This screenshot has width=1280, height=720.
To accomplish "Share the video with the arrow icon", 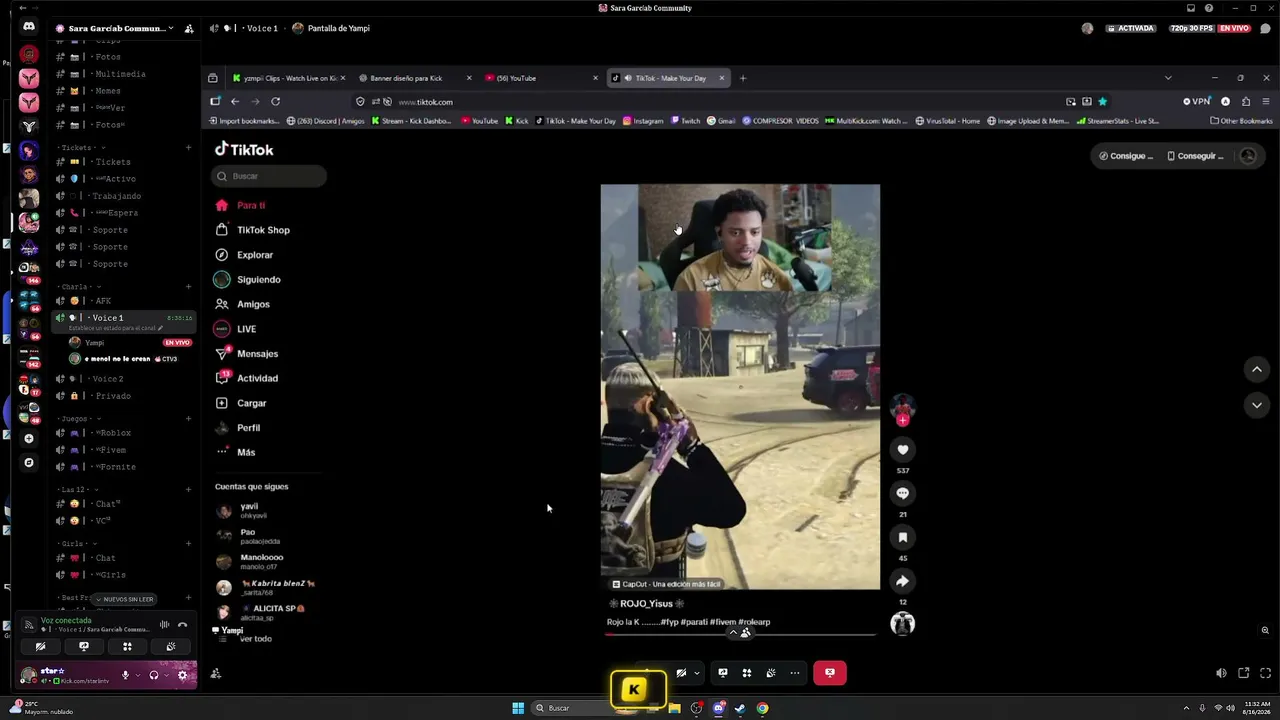I will coord(903,581).
